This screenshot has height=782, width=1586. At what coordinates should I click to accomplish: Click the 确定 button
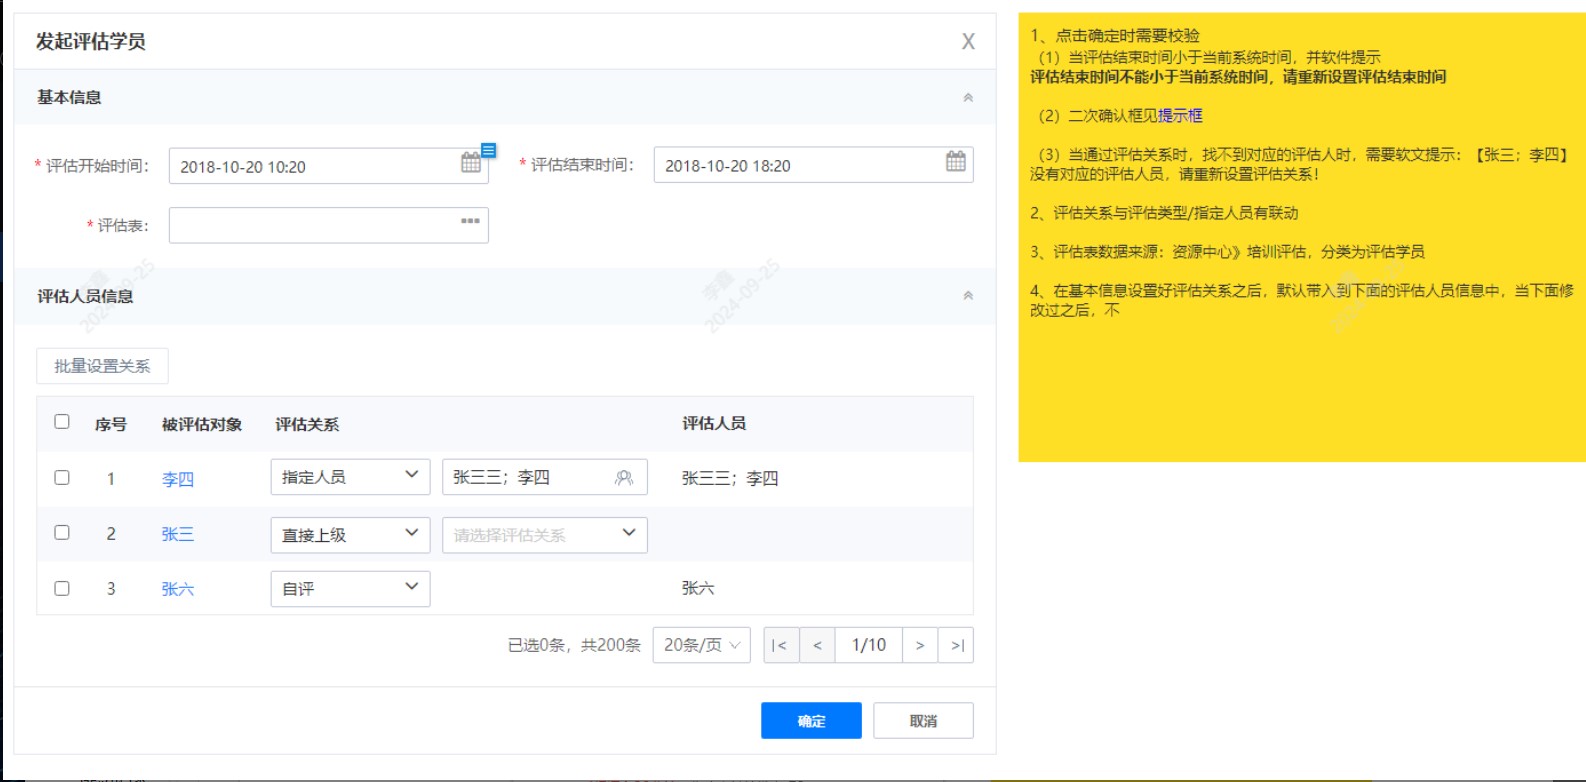810,721
